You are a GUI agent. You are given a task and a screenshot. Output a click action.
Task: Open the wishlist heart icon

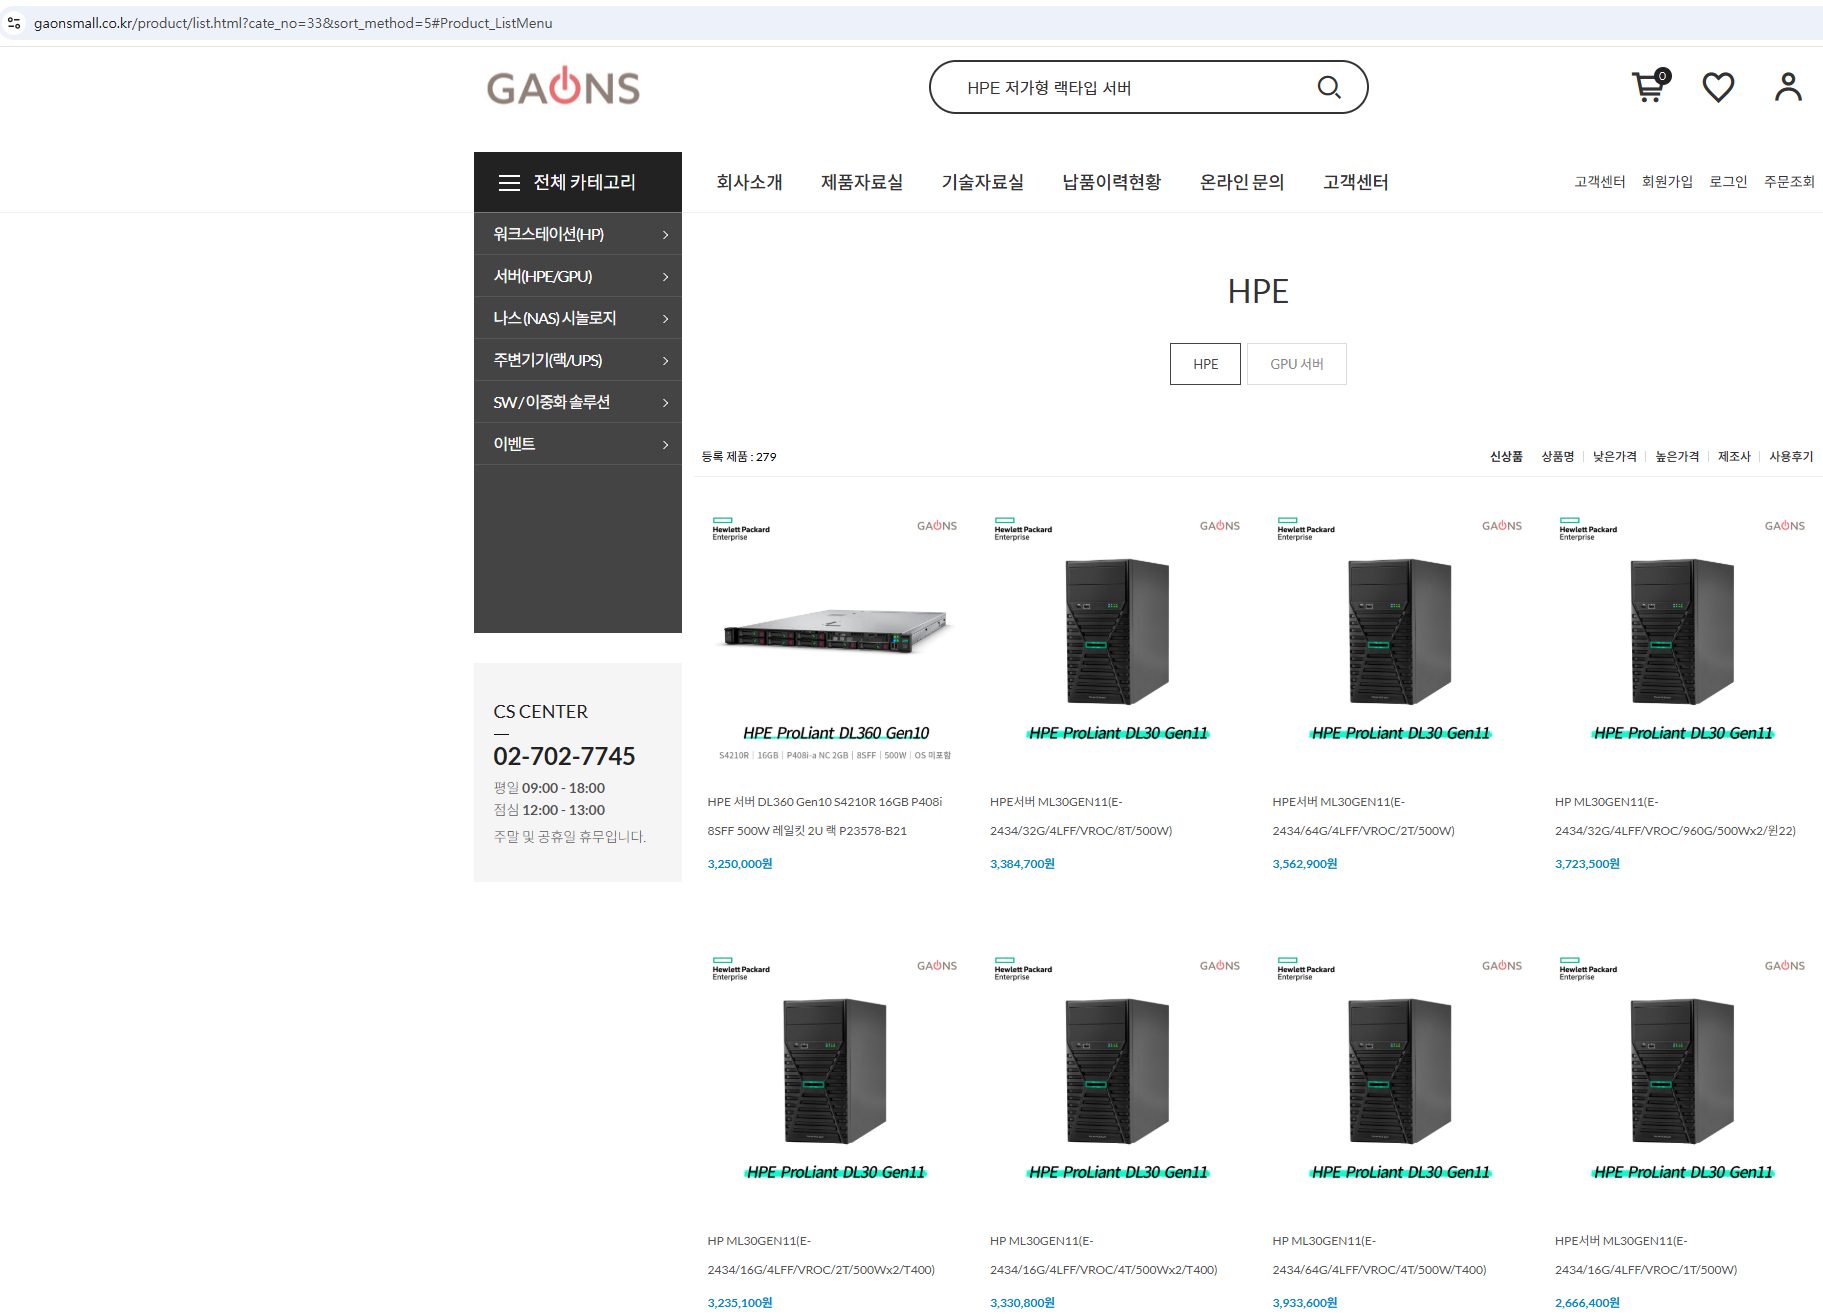[1718, 88]
